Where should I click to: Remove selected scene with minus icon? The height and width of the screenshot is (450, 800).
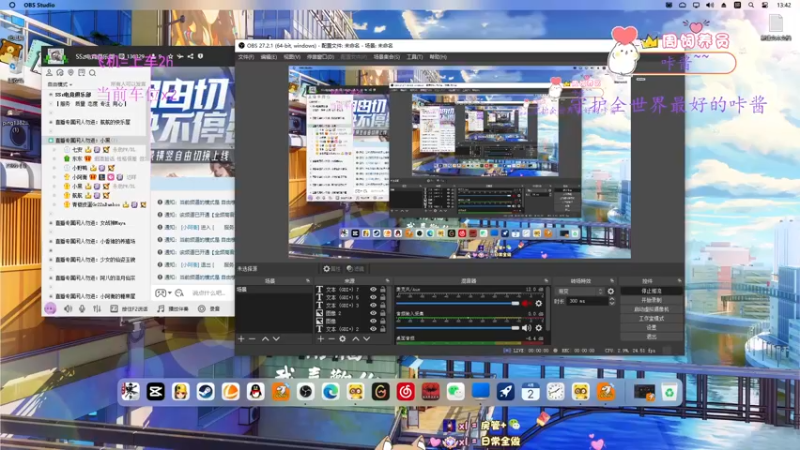pos(252,339)
